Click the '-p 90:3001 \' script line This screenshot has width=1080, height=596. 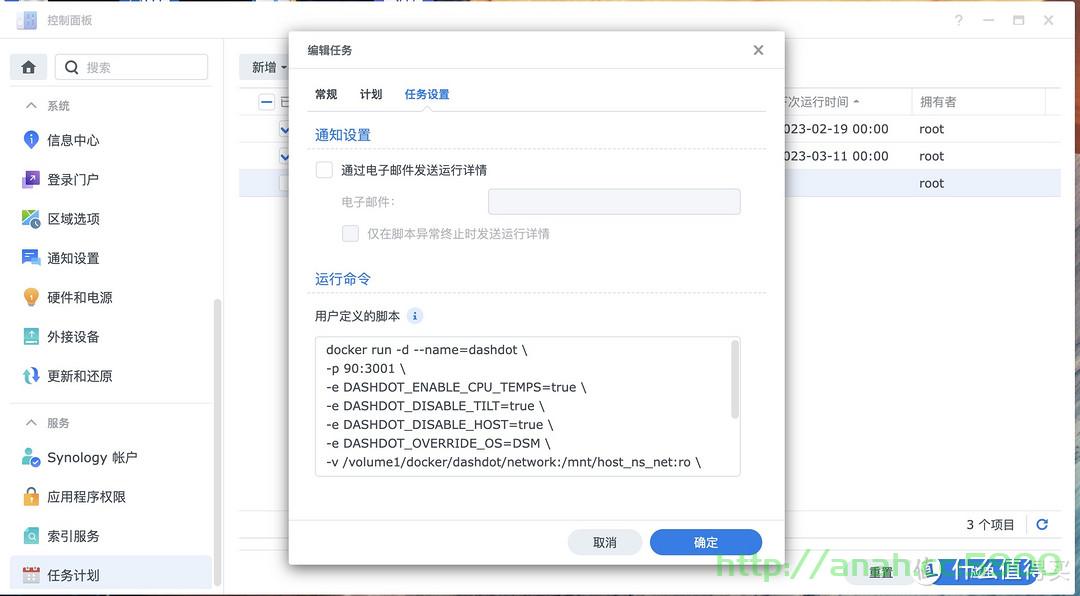click(366, 369)
